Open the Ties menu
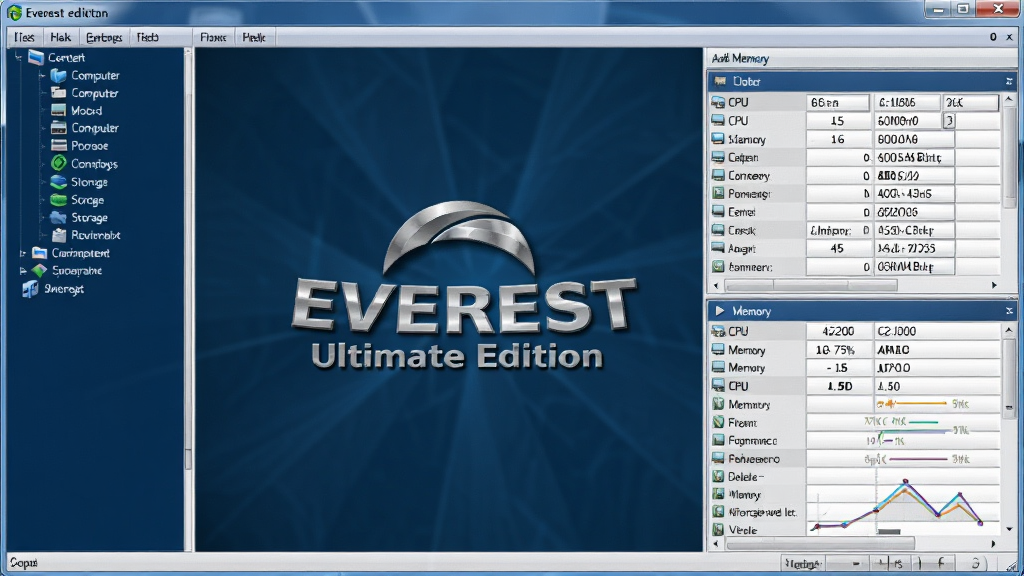 click(x=24, y=37)
